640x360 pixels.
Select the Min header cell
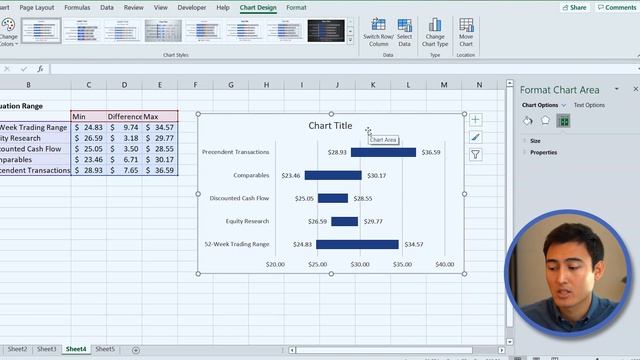tap(89, 117)
